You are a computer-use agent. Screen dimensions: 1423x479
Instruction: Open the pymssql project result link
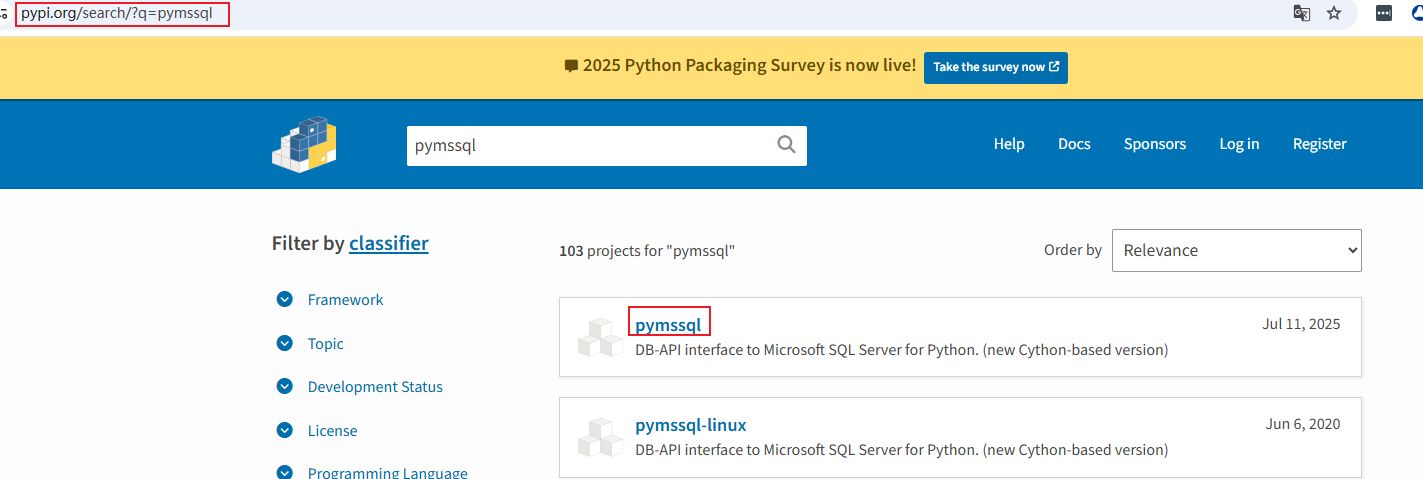coord(668,324)
